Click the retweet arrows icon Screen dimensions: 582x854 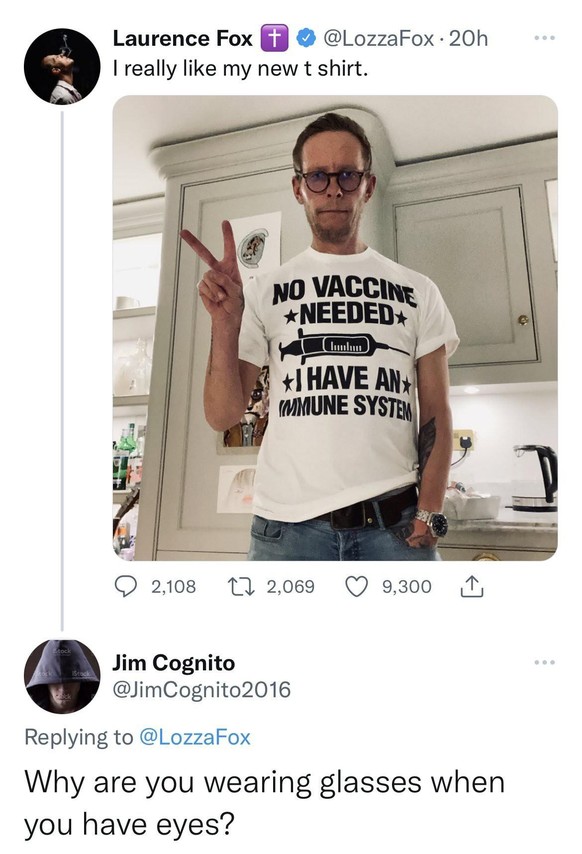click(240, 587)
